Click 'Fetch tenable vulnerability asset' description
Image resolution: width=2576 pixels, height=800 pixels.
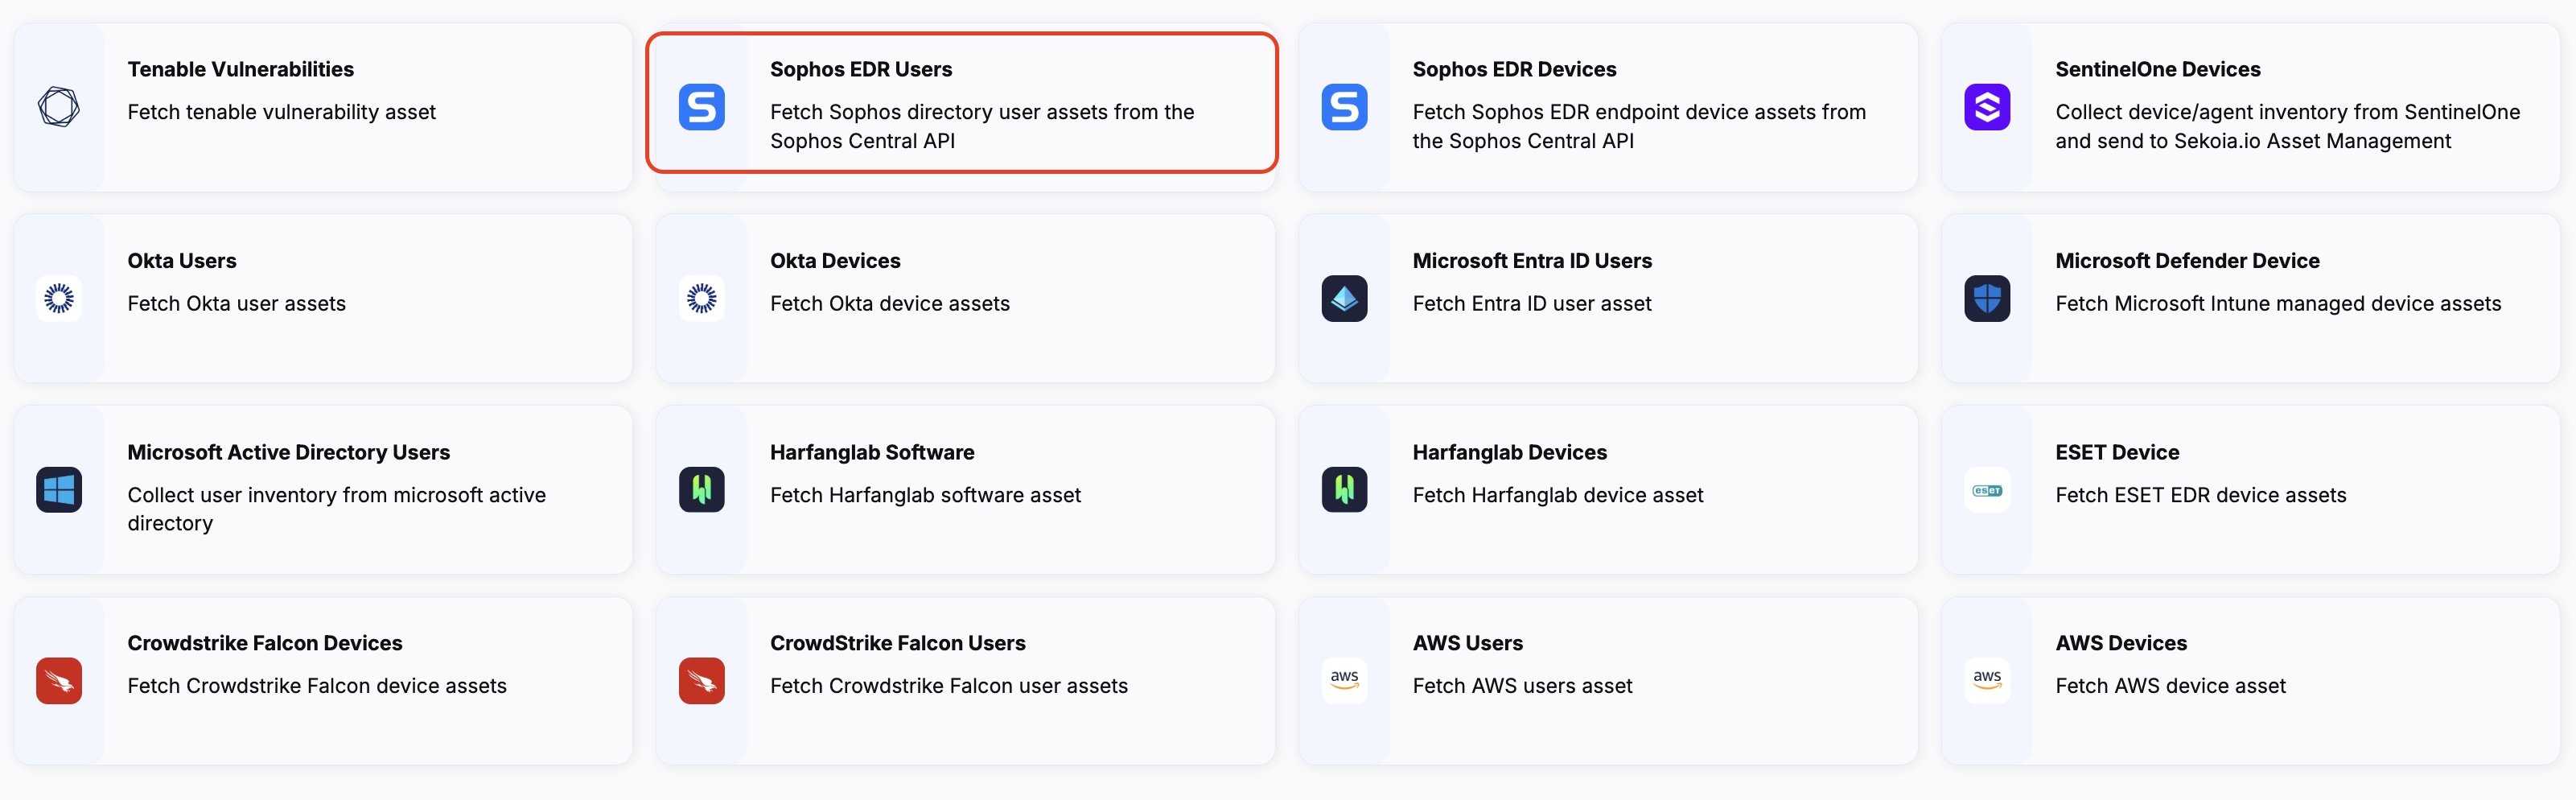click(281, 112)
